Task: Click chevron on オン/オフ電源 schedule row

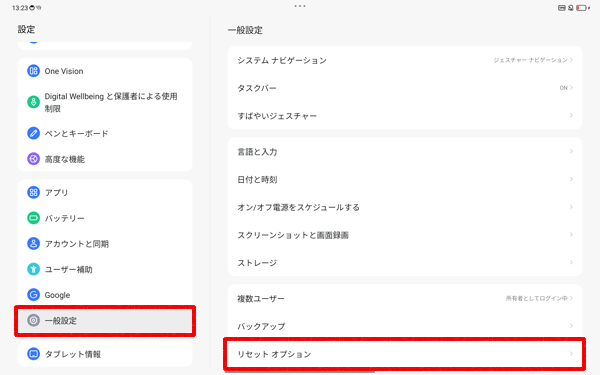Action: [571, 207]
